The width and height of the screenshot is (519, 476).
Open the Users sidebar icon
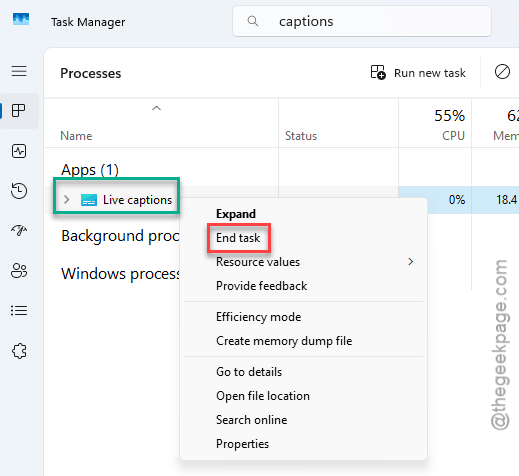(19, 270)
